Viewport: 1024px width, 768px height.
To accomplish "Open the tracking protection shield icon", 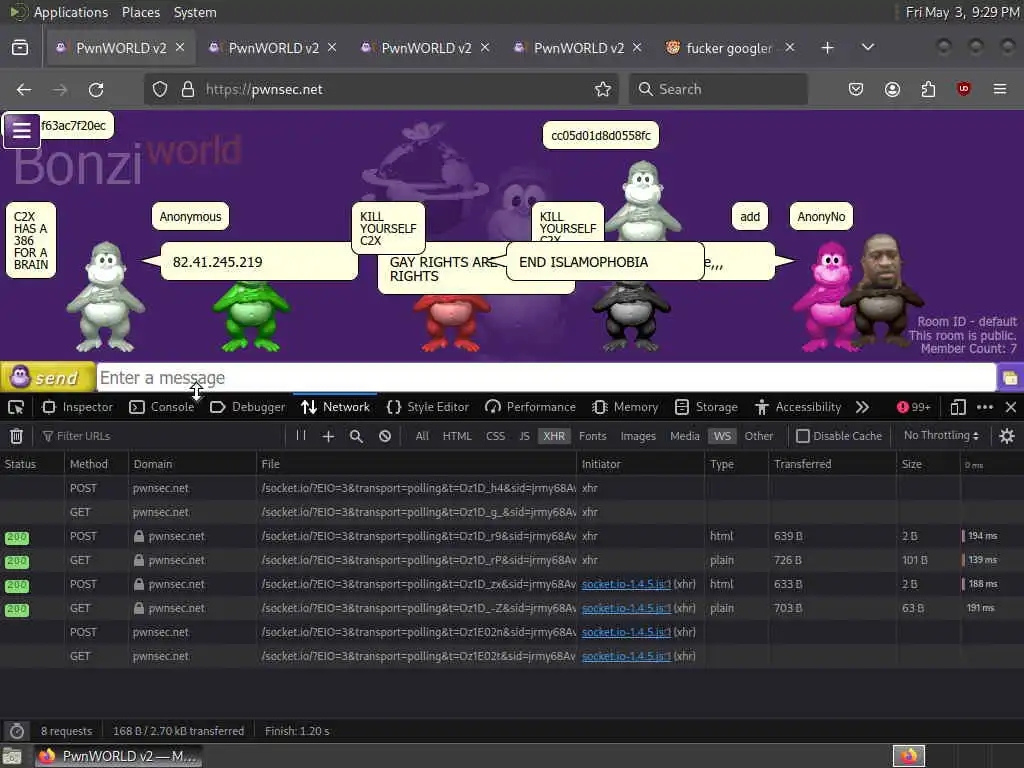I will pos(160,89).
